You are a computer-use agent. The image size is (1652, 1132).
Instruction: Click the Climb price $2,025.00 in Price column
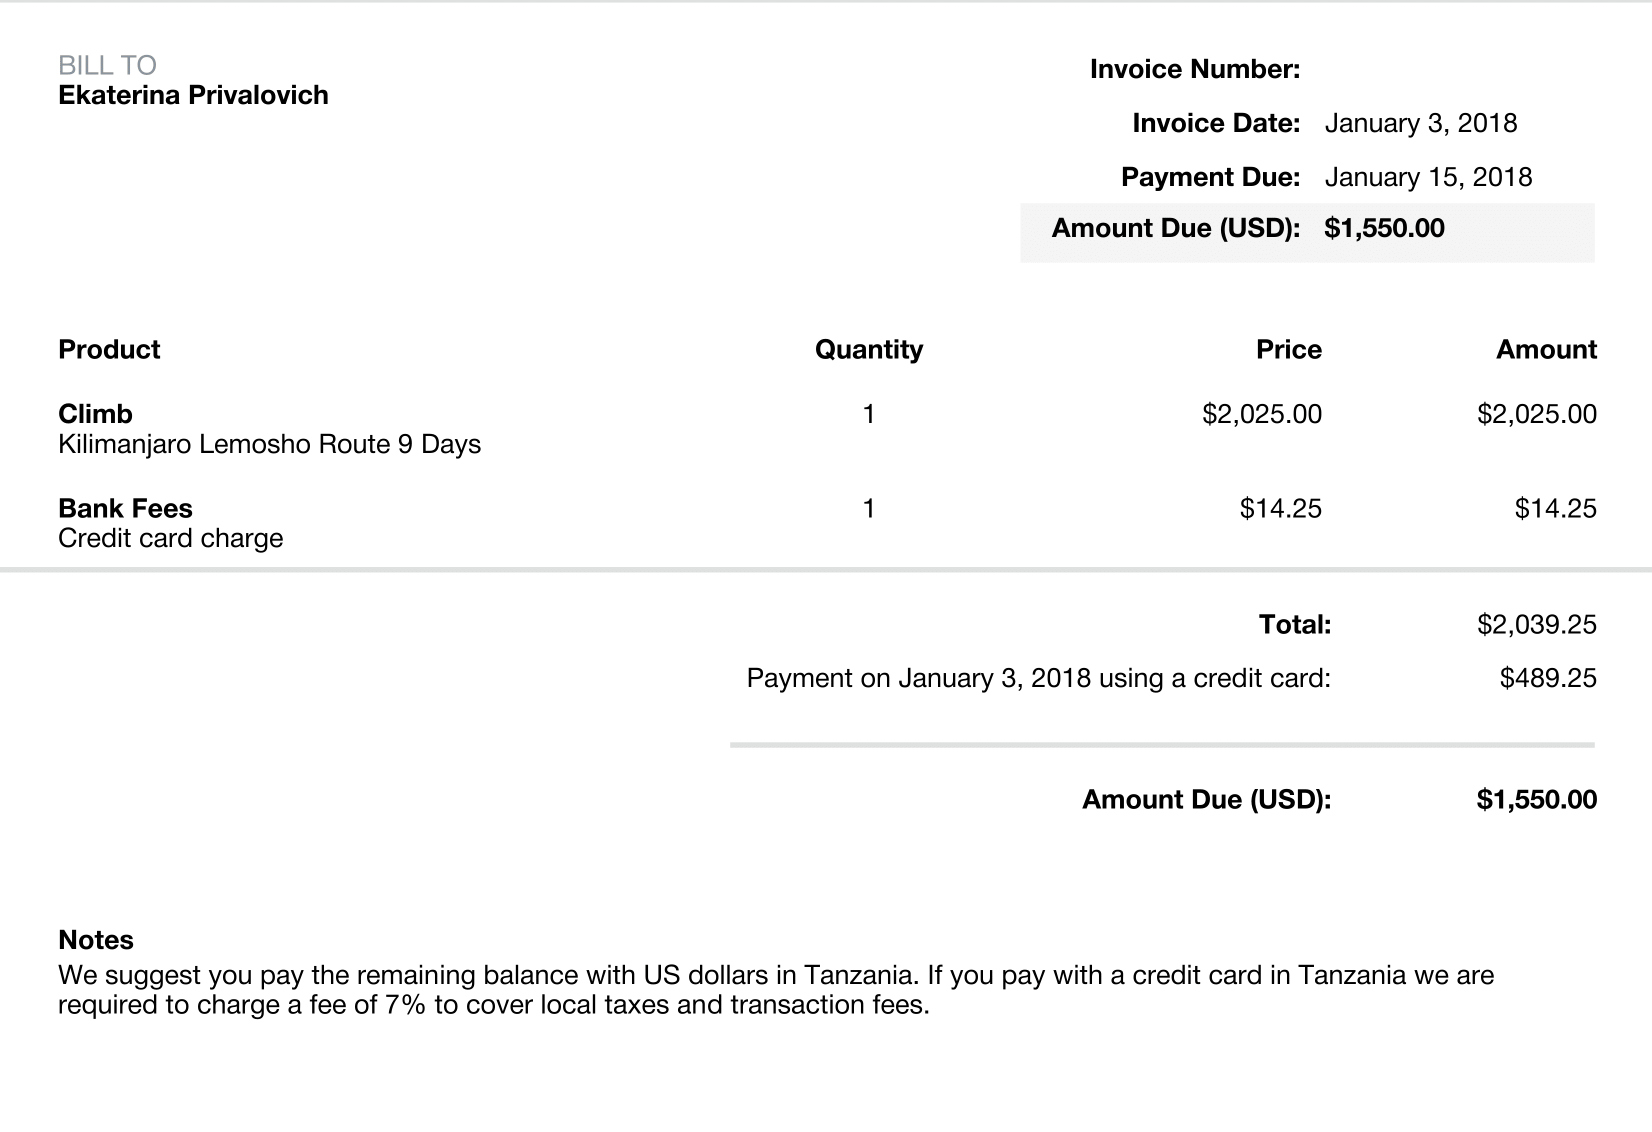[1261, 414]
